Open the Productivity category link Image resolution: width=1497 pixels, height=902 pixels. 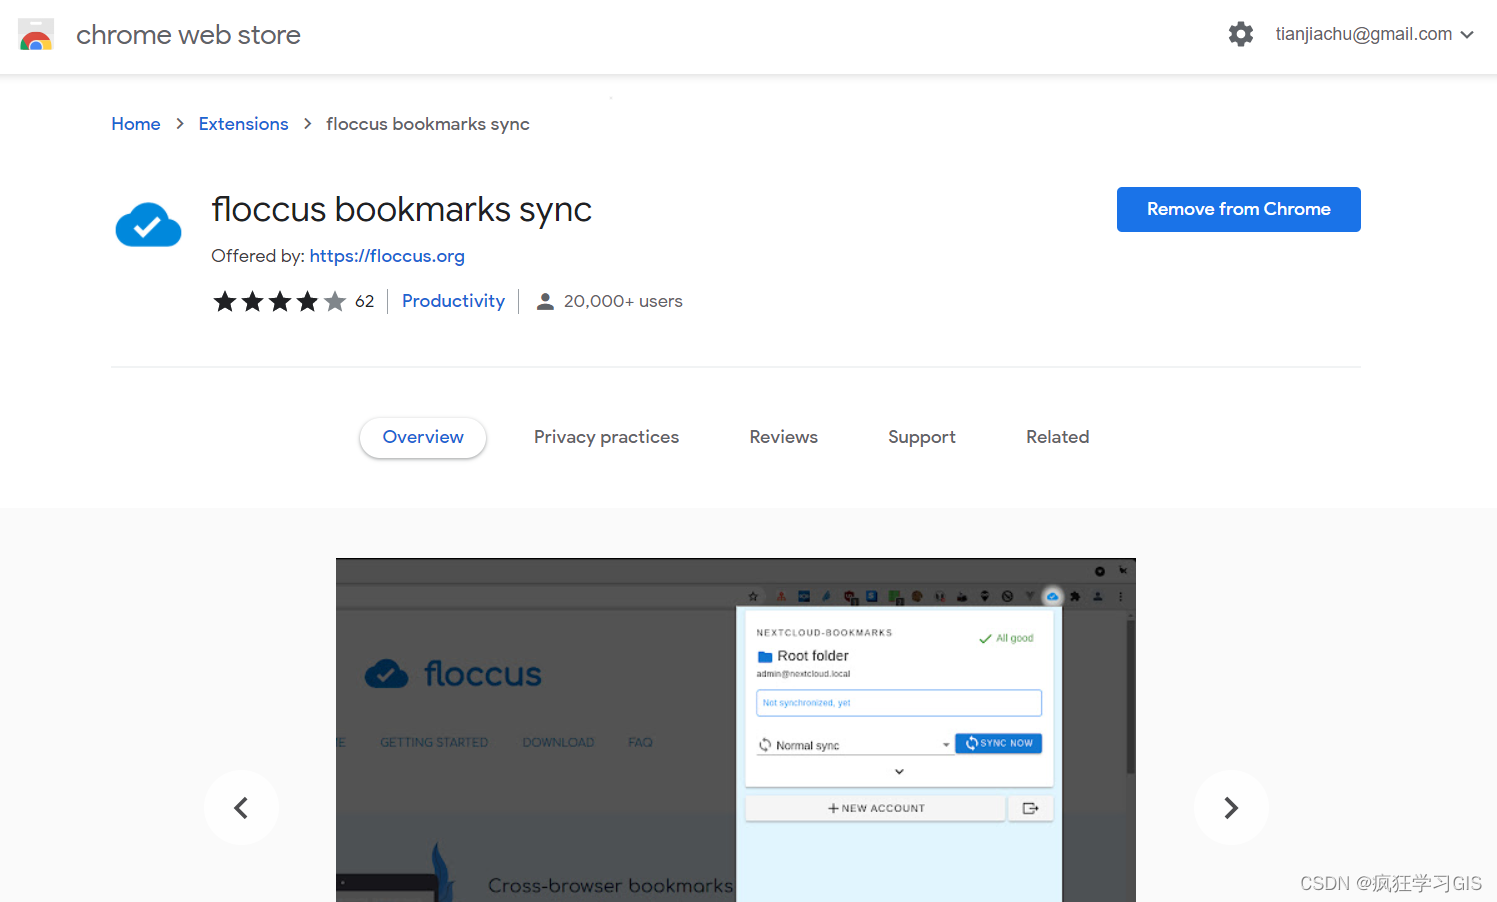tap(453, 301)
